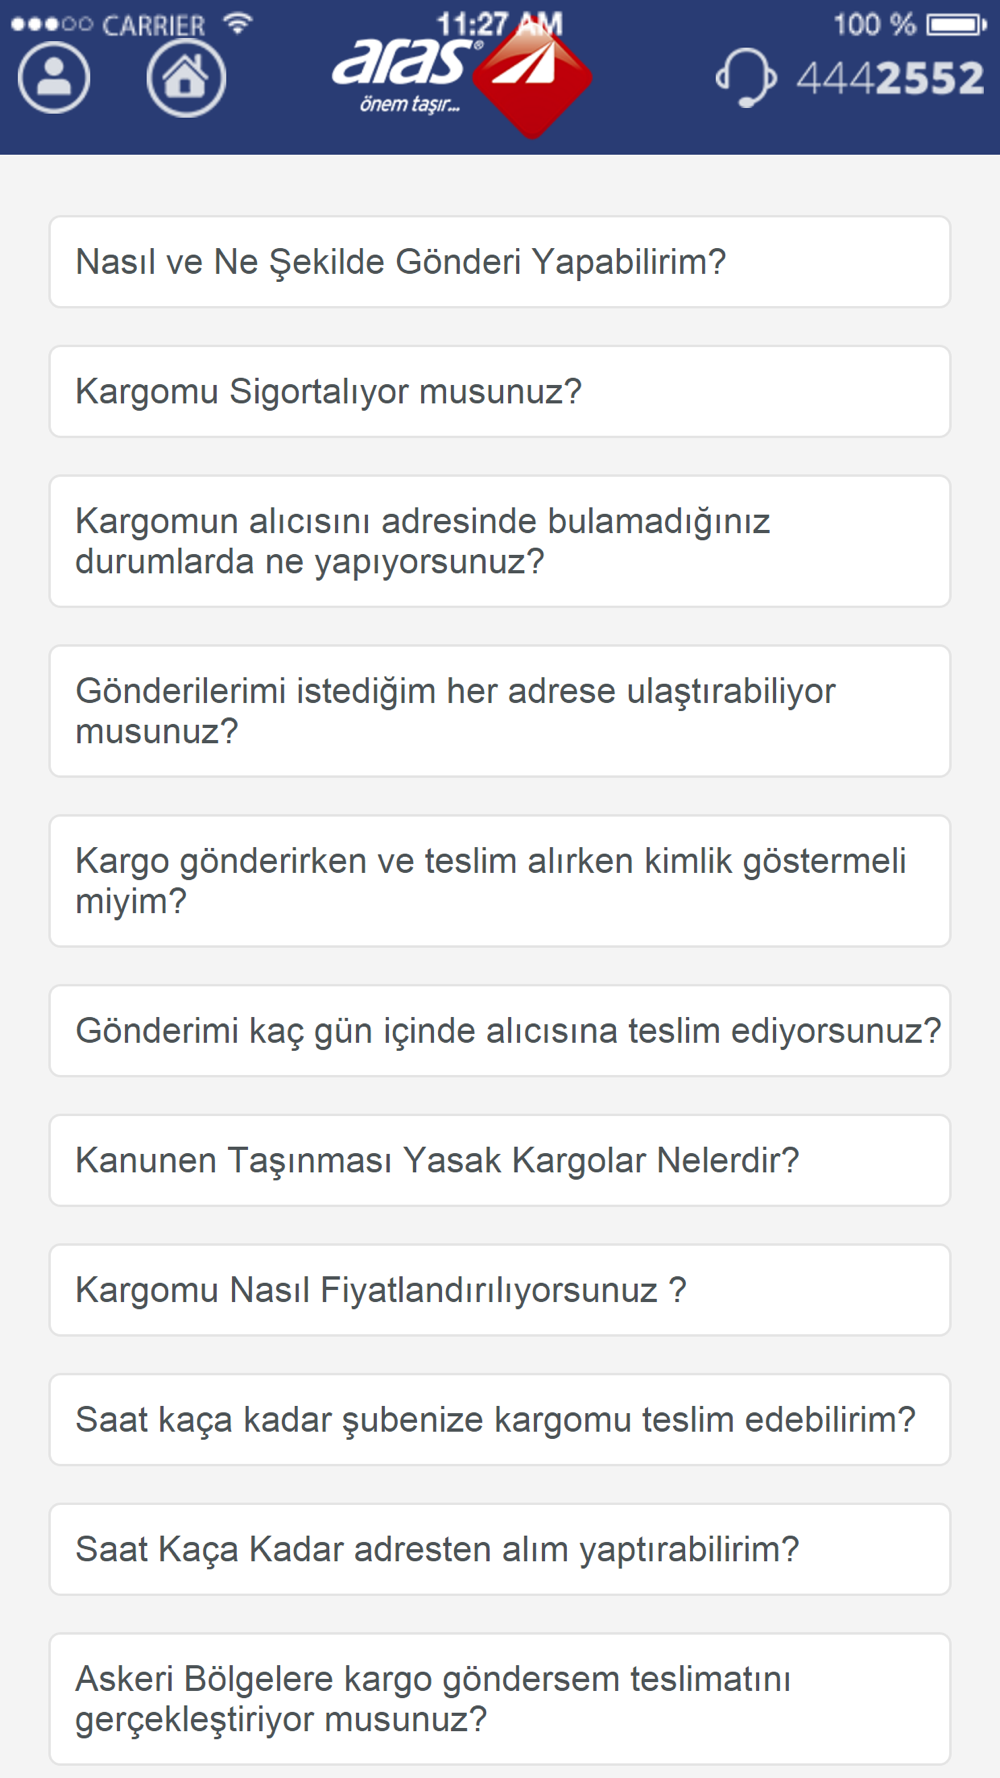Open the user profile icon
1000x1778 pixels.
pos(54,78)
